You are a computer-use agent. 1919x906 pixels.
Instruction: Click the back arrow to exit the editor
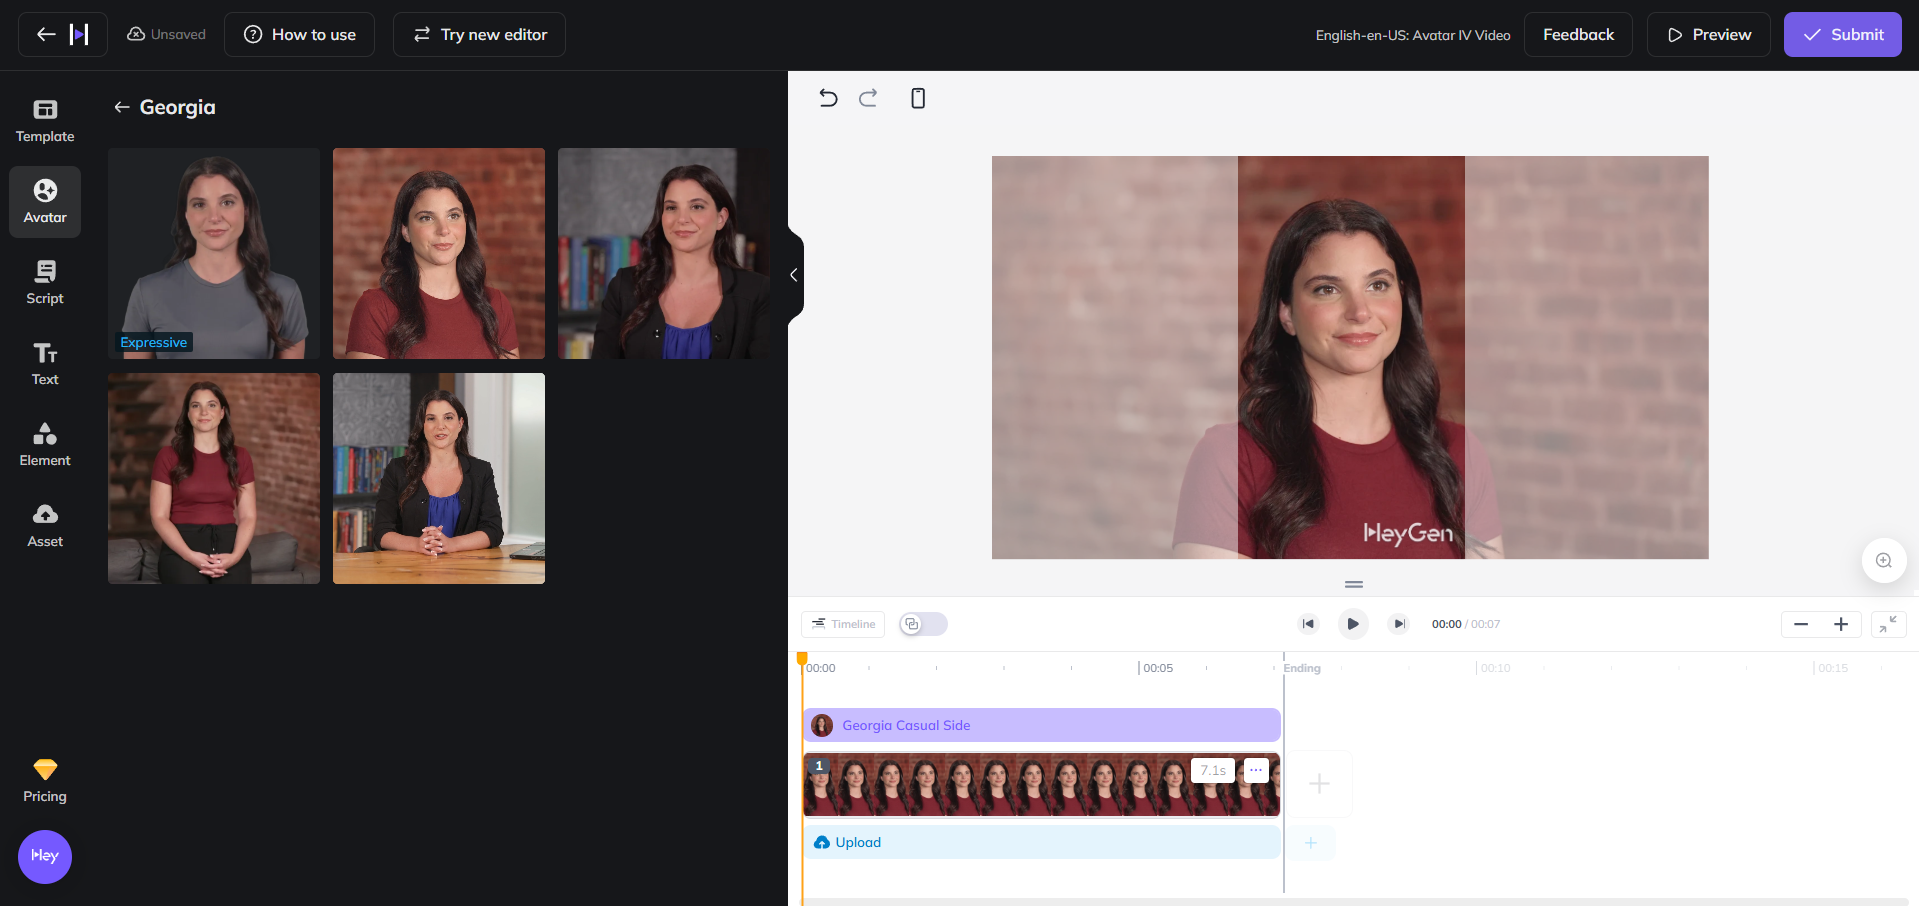pos(46,34)
